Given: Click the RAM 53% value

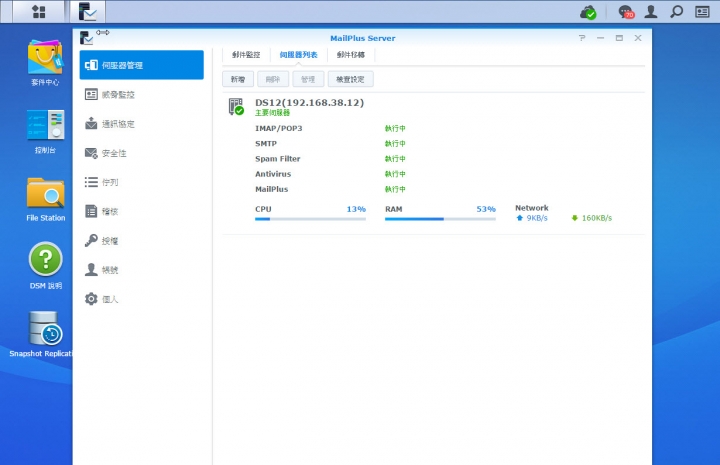Looking at the screenshot, I should click(486, 209).
